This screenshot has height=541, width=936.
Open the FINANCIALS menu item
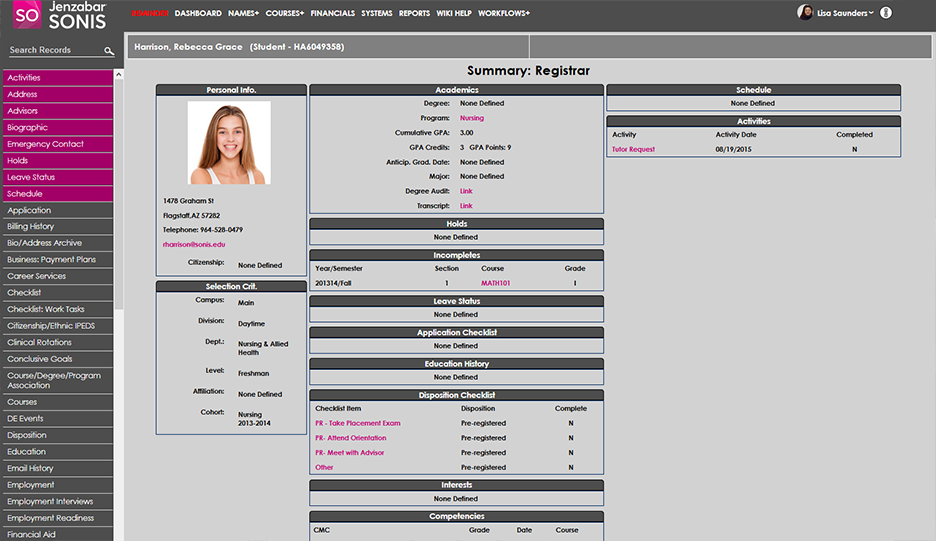click(x=332, y=13)
